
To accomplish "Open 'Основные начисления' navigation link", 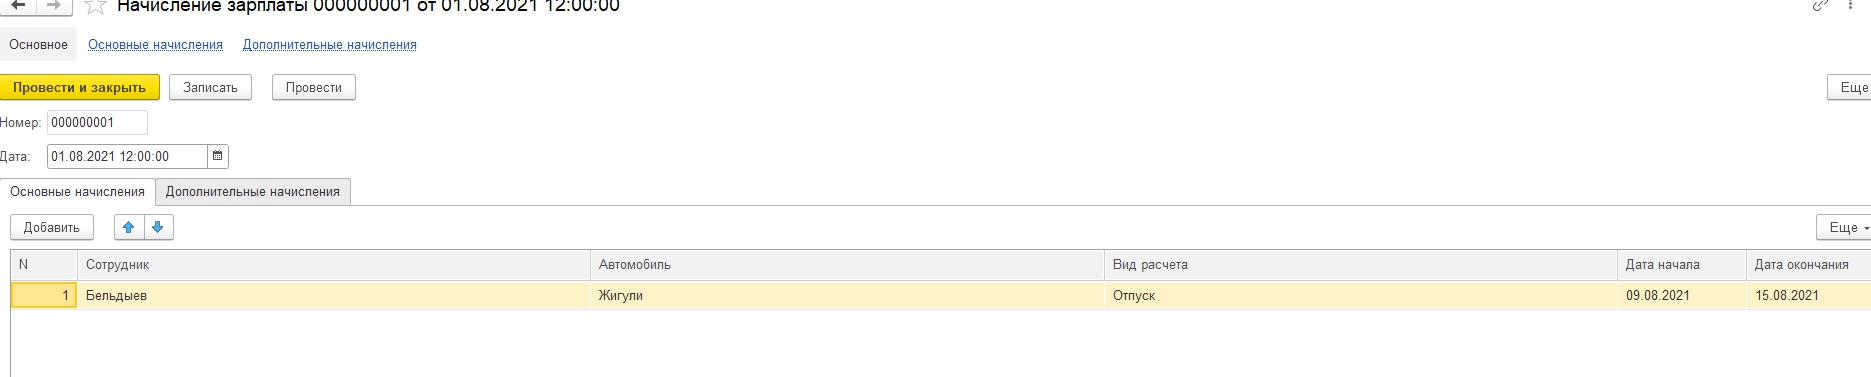I will 155,45.
